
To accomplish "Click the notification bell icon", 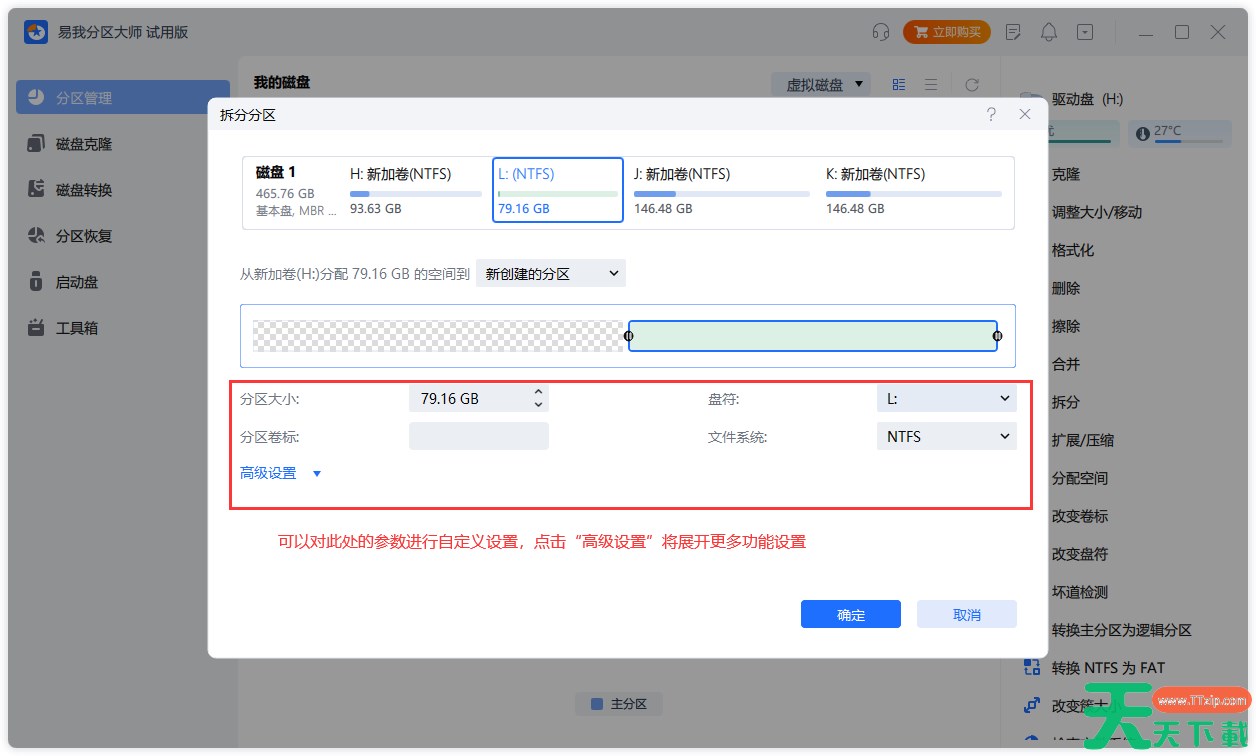I will click(x=1049, y=32).
